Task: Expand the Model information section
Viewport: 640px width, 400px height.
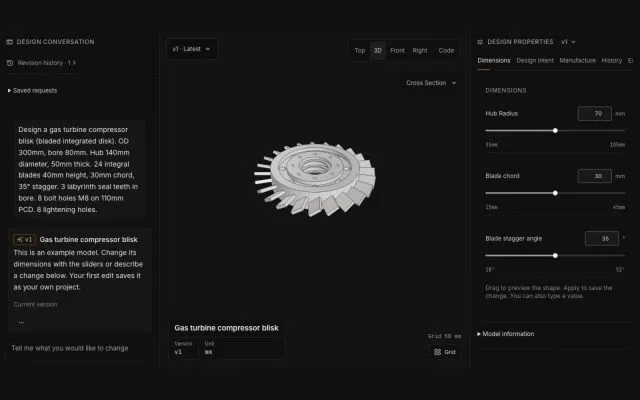Action: pyautogui.click(x=506, y=334)
